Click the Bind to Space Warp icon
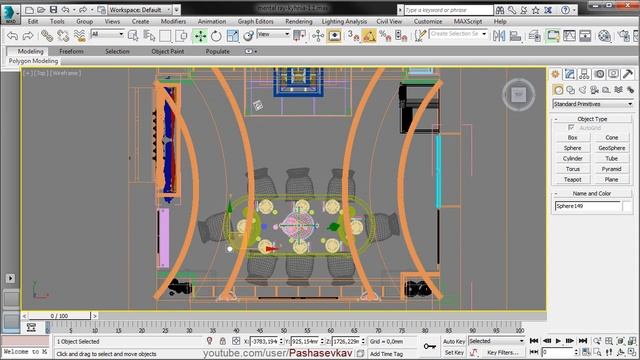 tap(80, 36)
